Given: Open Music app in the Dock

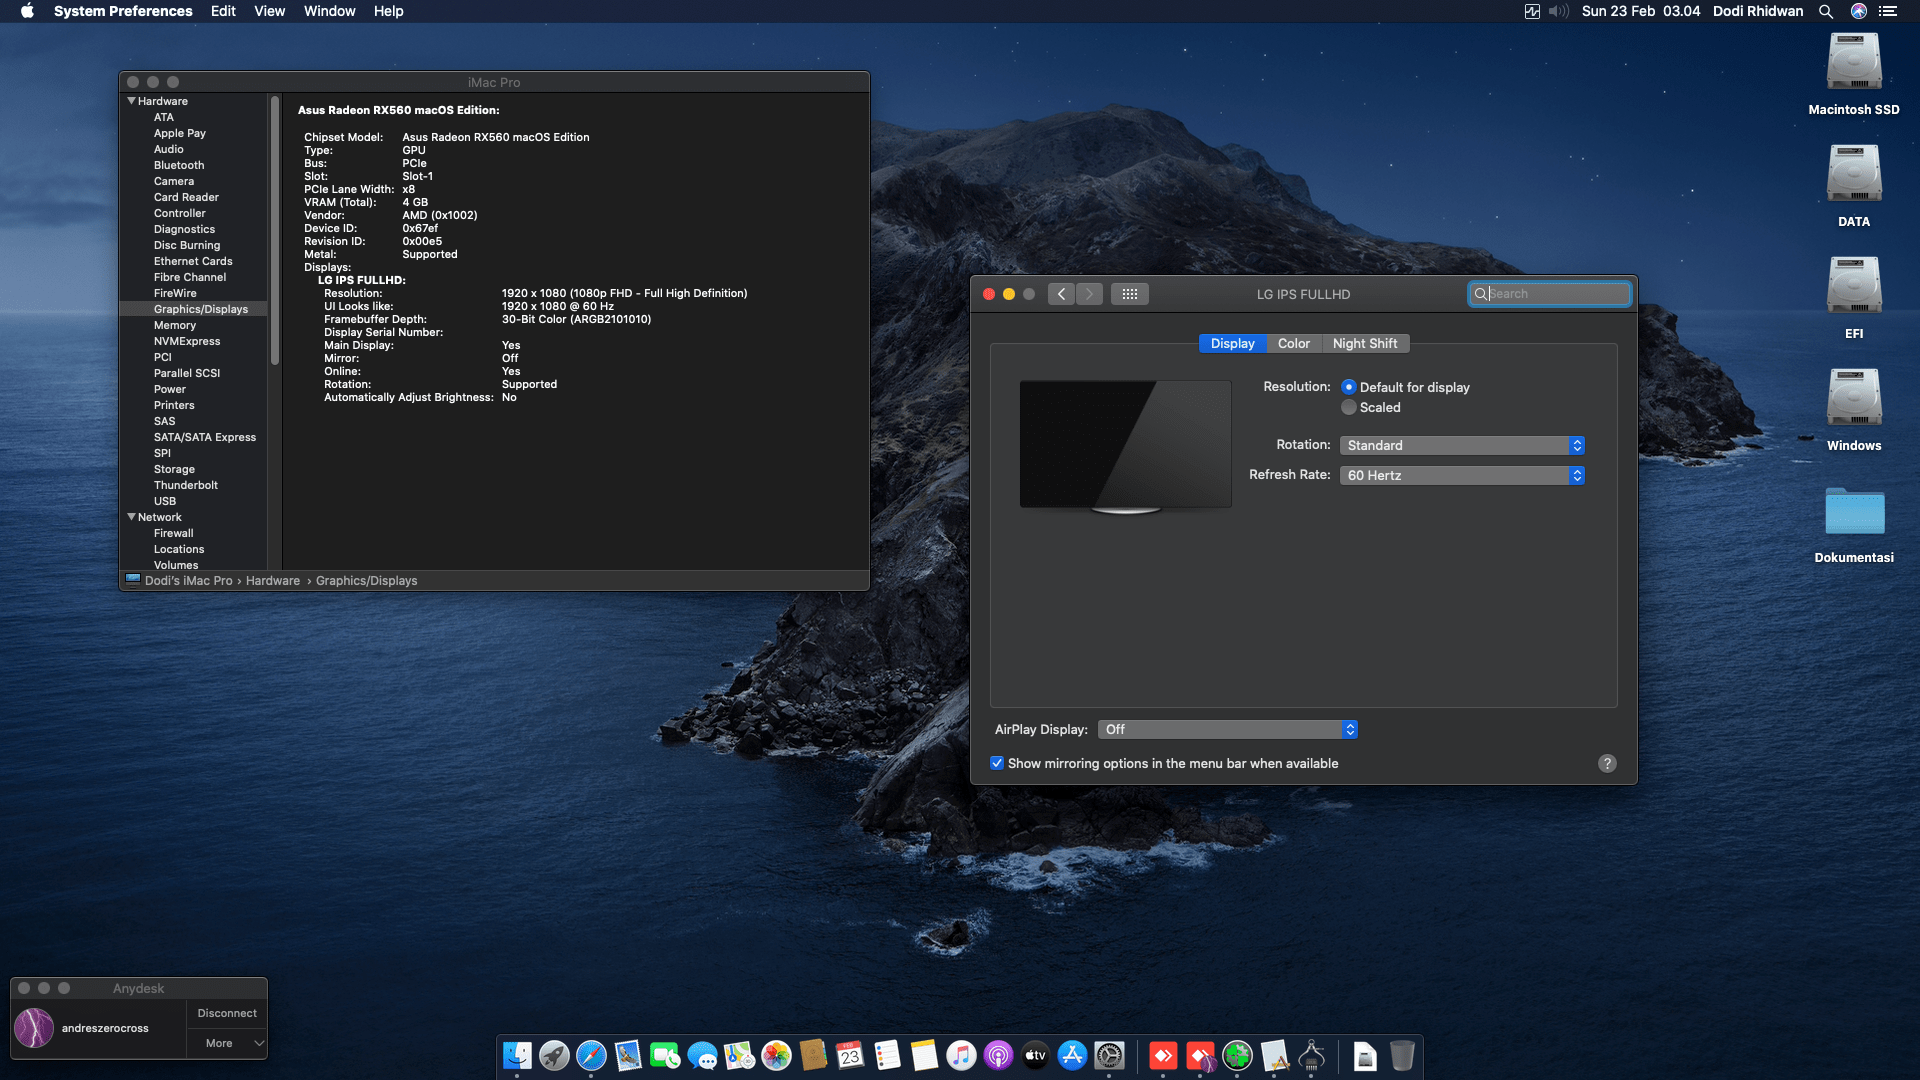Looking at the screenshot, I should click(961, 1055).
